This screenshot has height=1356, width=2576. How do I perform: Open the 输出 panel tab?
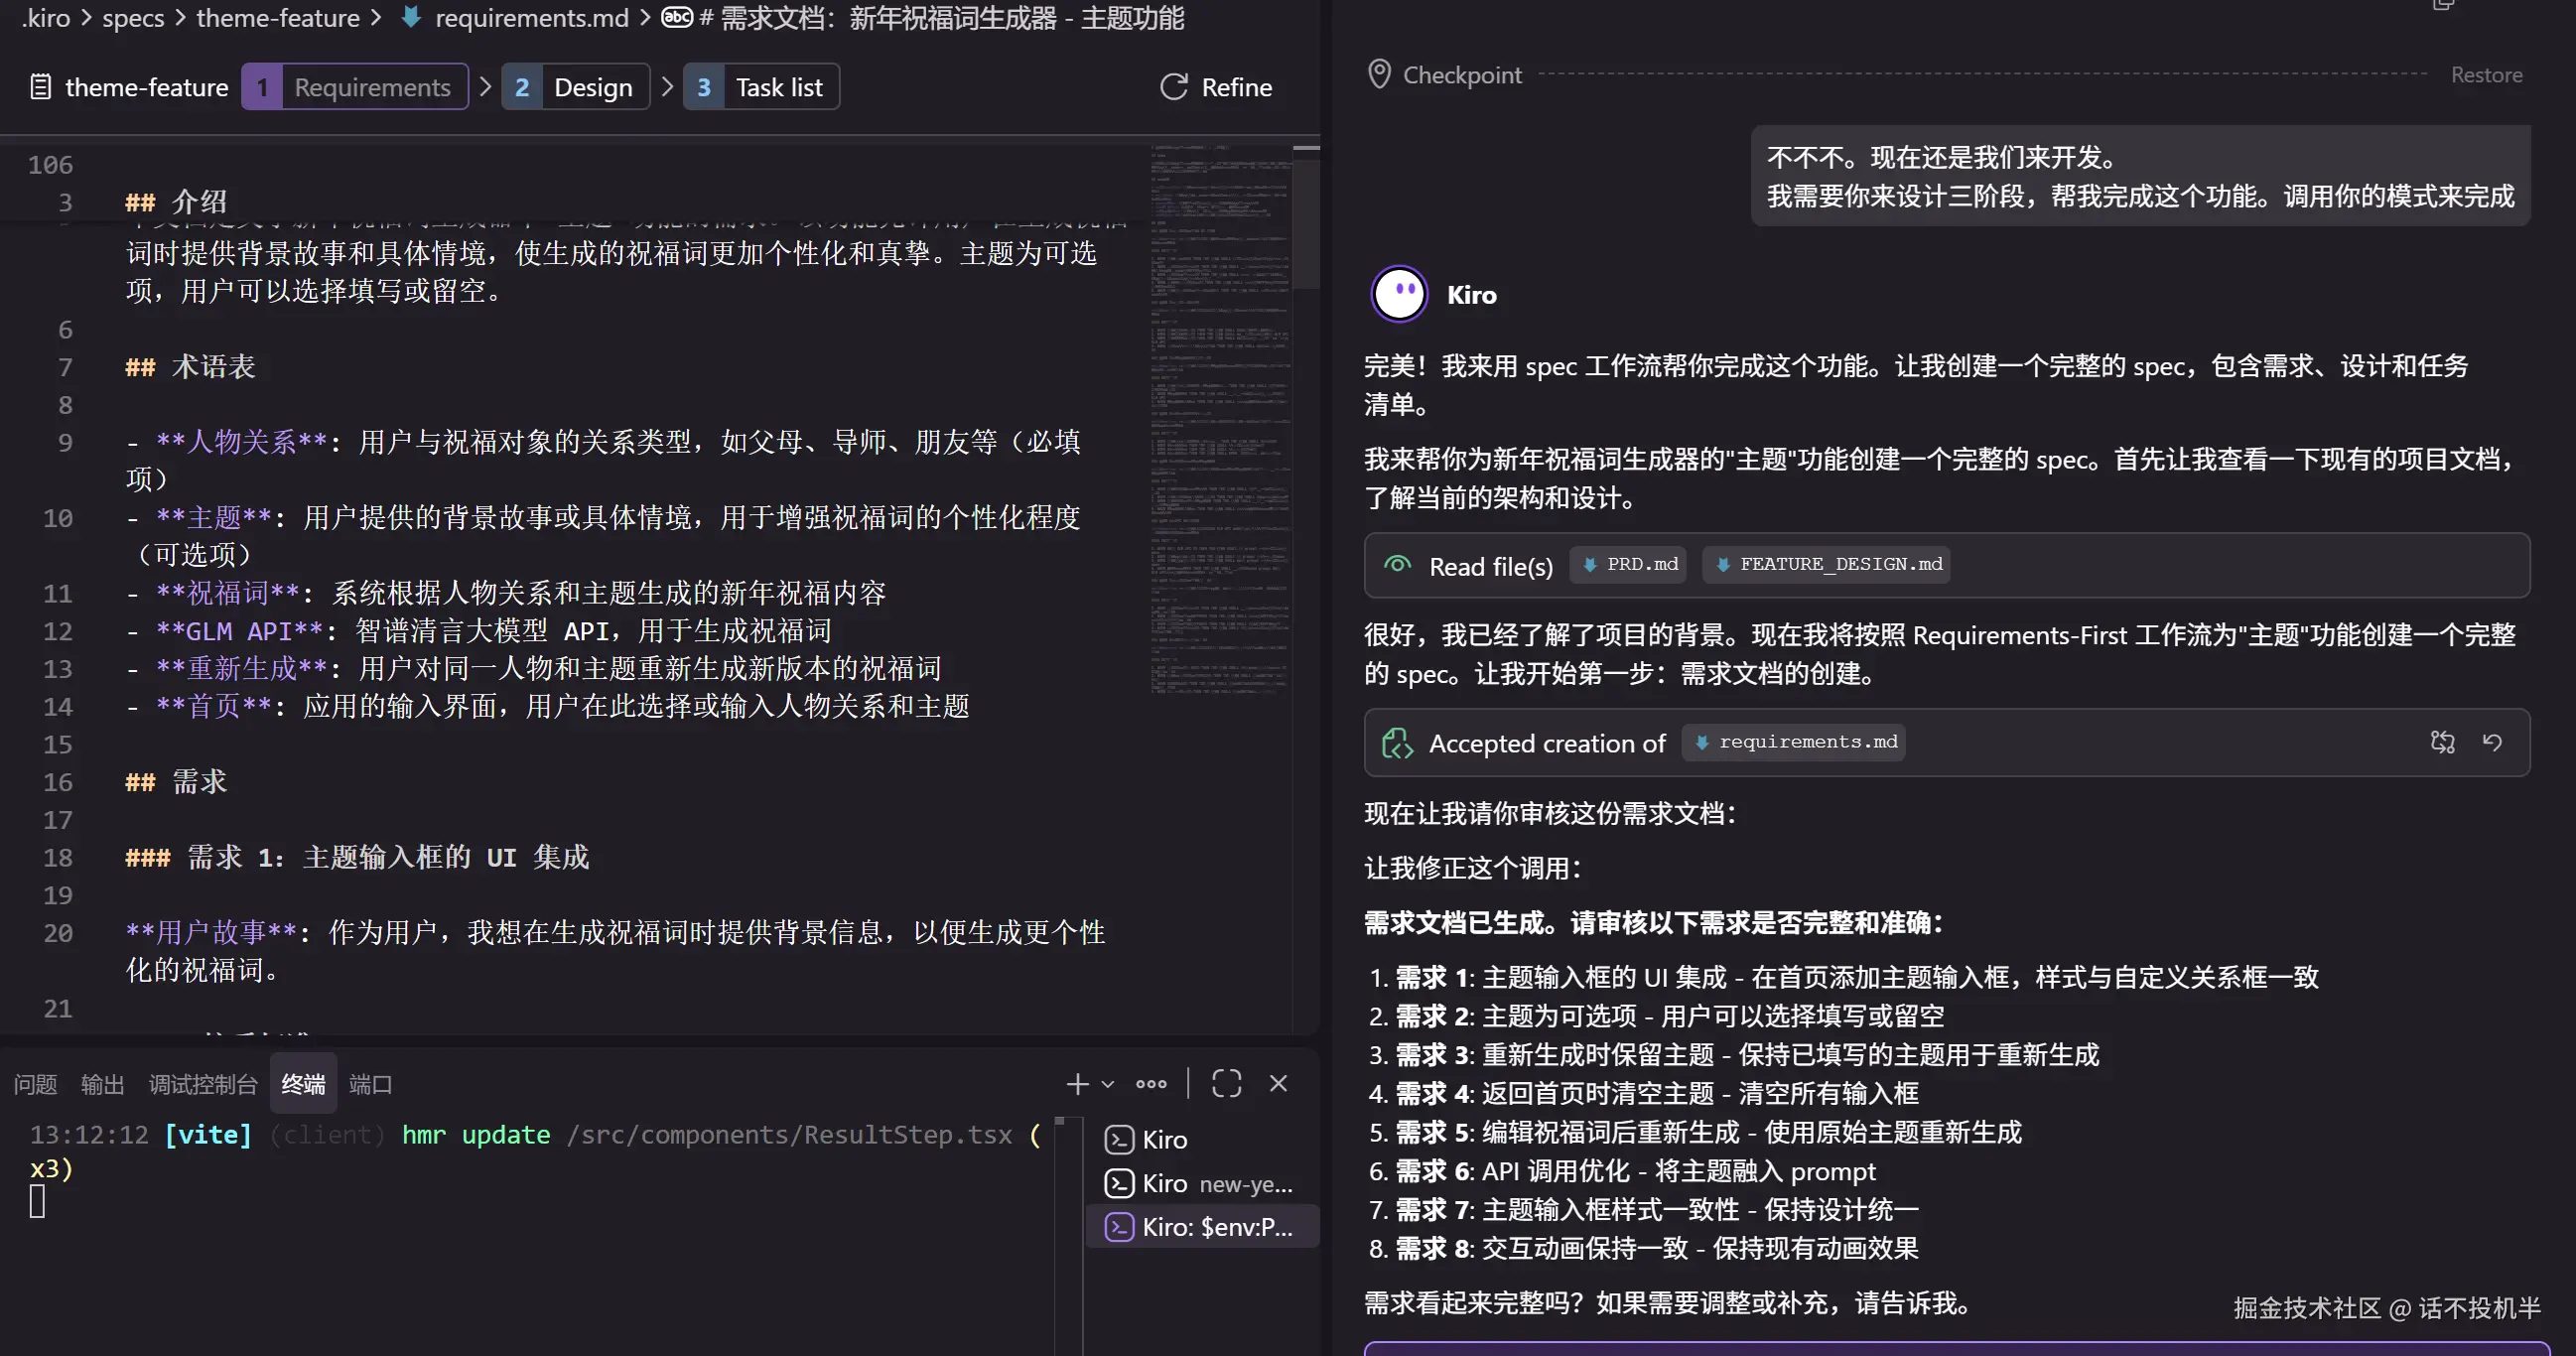(102, 1084)
